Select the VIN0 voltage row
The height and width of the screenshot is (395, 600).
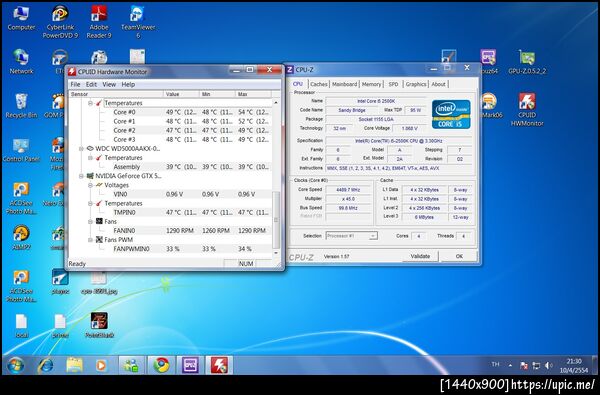170,194
